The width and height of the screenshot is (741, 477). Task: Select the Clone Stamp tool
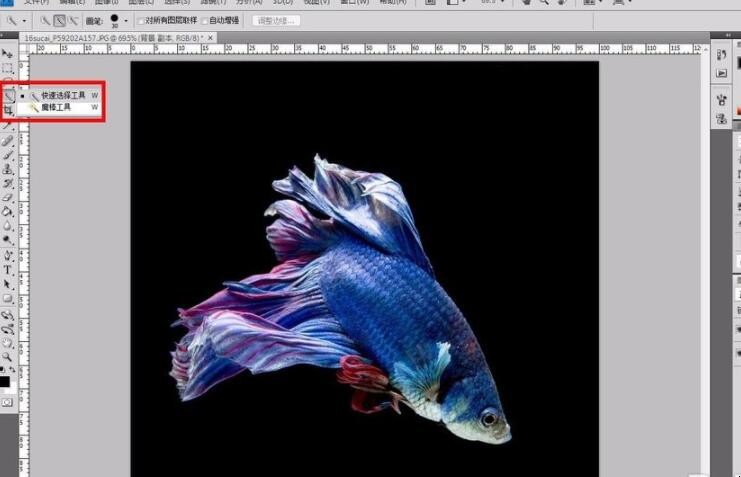point(8,169)
